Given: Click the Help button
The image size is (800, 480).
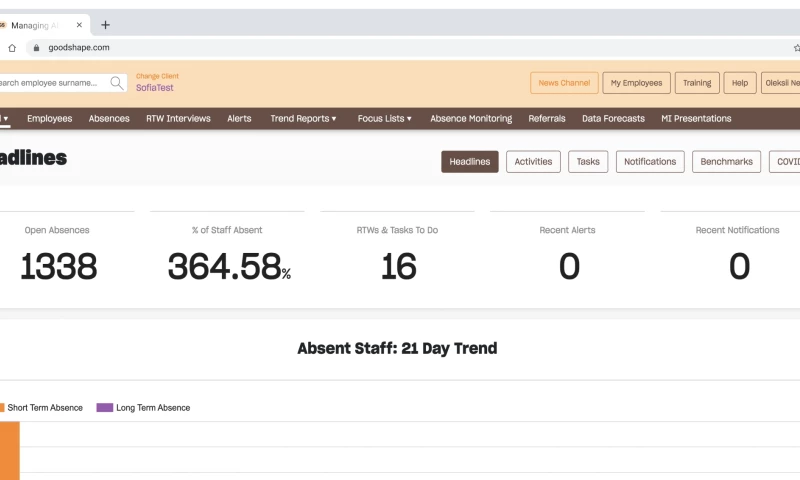Looking at the screenshot, I should click(740, 83).
